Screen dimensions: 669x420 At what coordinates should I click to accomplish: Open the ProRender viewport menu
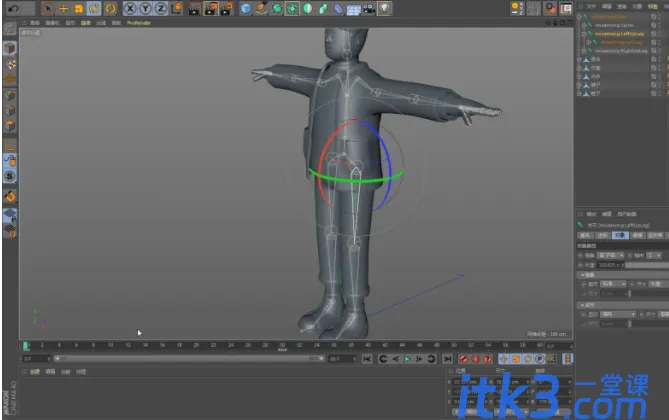coord(139,23)
